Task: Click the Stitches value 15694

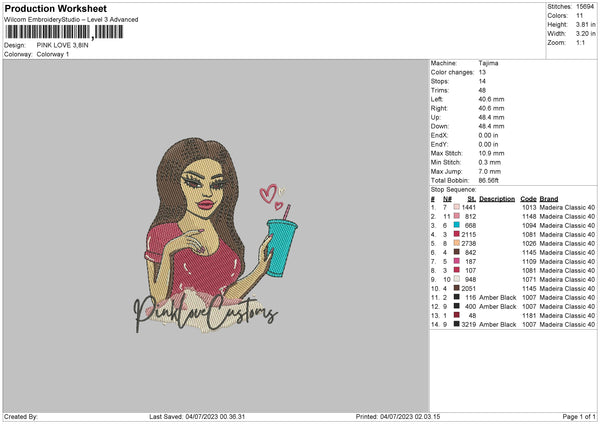Action: click(x=585, y=7)
